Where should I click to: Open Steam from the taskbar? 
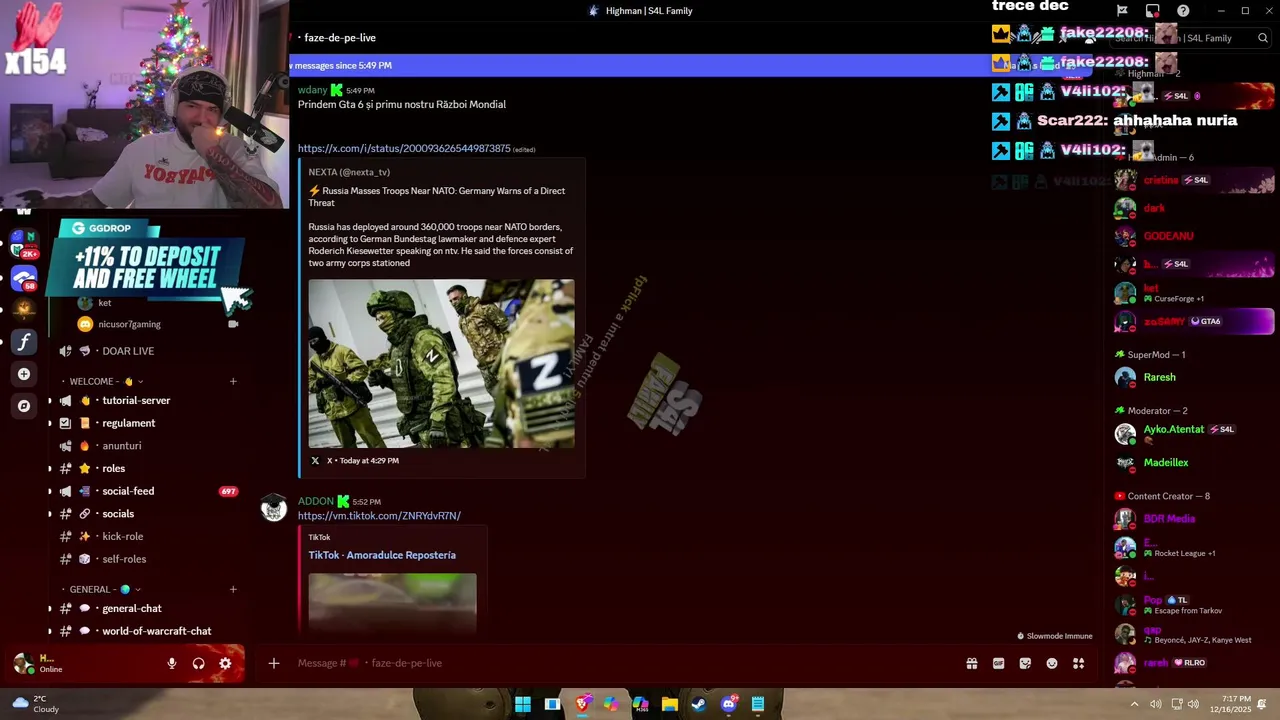[x=698, y=704]
